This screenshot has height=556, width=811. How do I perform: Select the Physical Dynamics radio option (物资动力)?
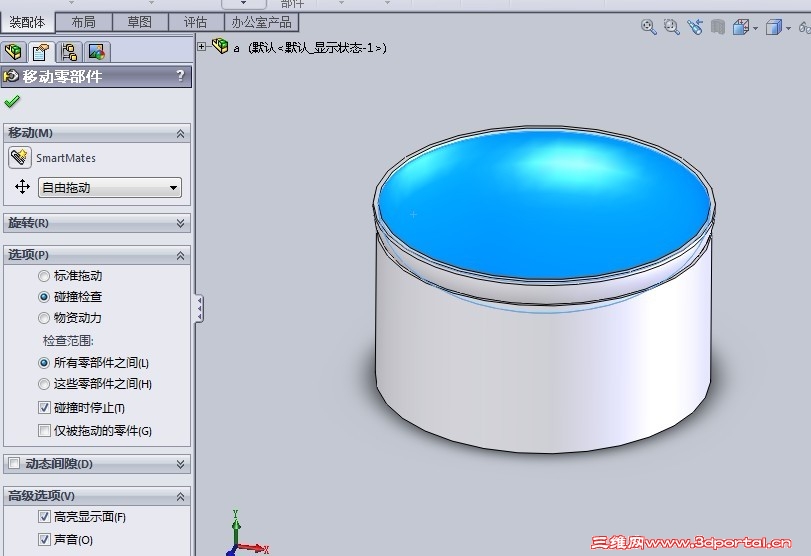tap(44, 318)
